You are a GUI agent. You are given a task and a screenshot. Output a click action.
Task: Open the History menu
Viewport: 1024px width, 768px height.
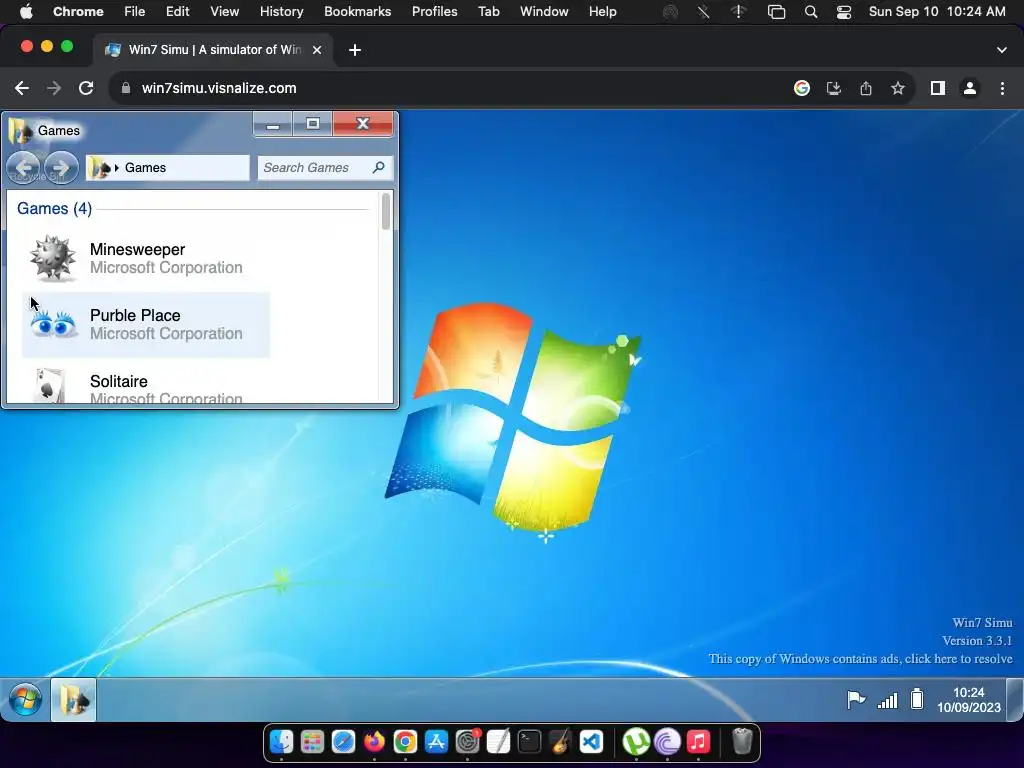coord(281,12)
